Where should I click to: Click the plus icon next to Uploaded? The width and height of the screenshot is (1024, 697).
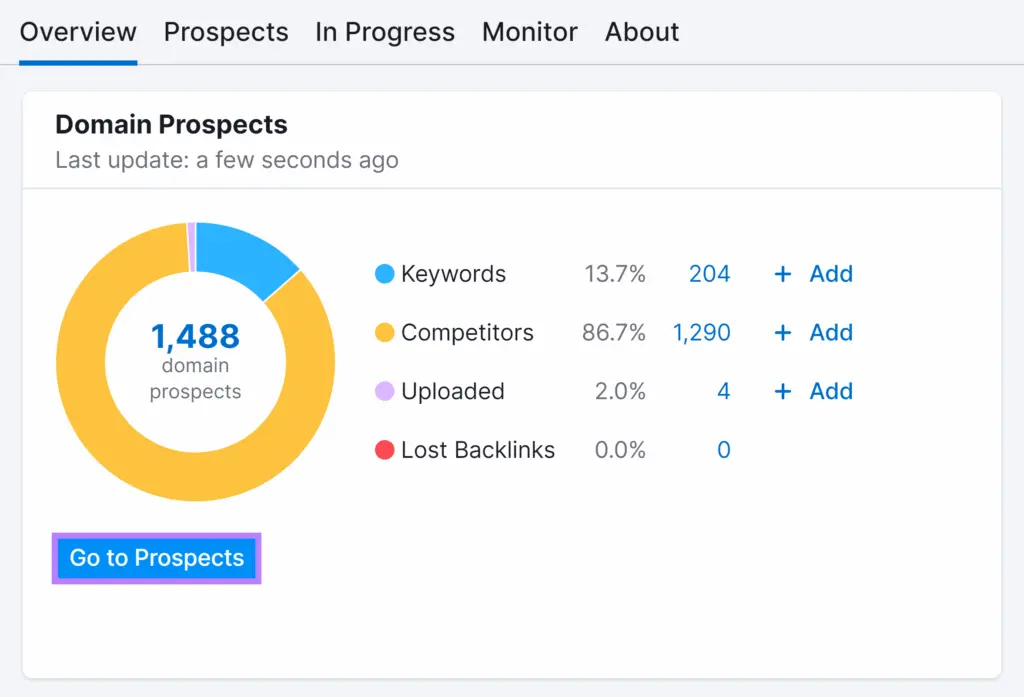[x=783, y=391]
